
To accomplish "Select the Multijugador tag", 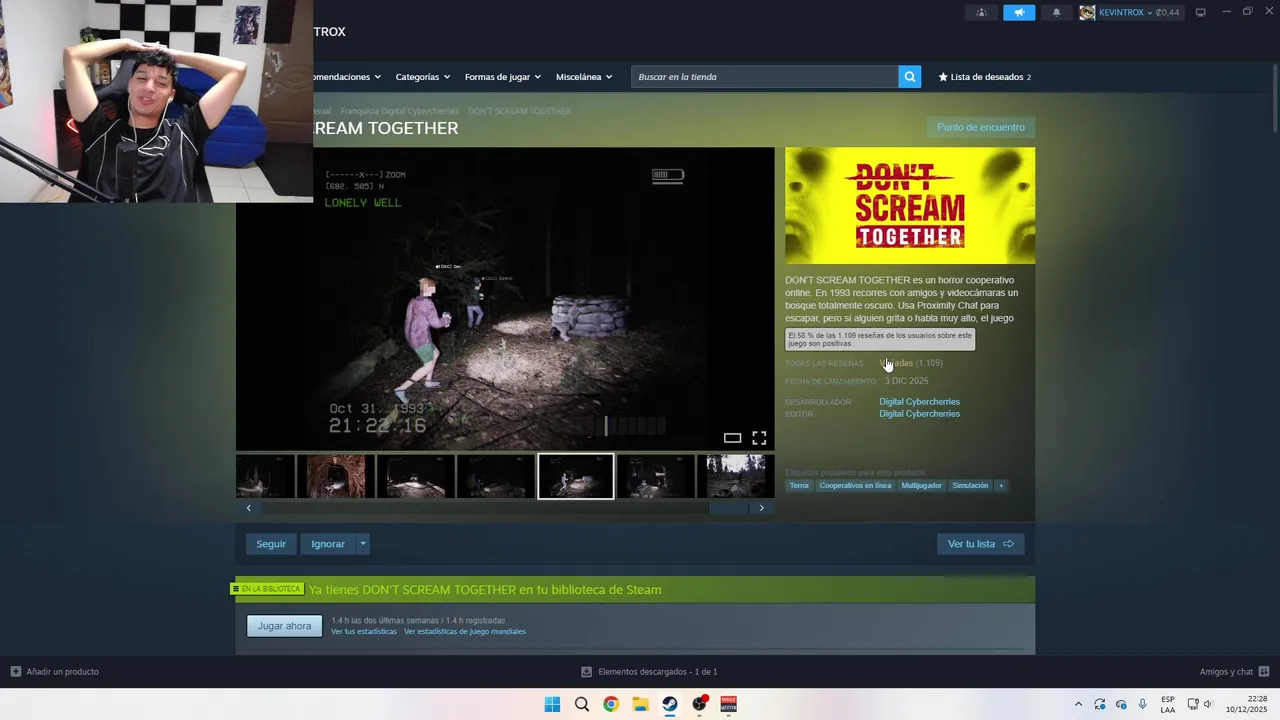I will click(921, 486).
